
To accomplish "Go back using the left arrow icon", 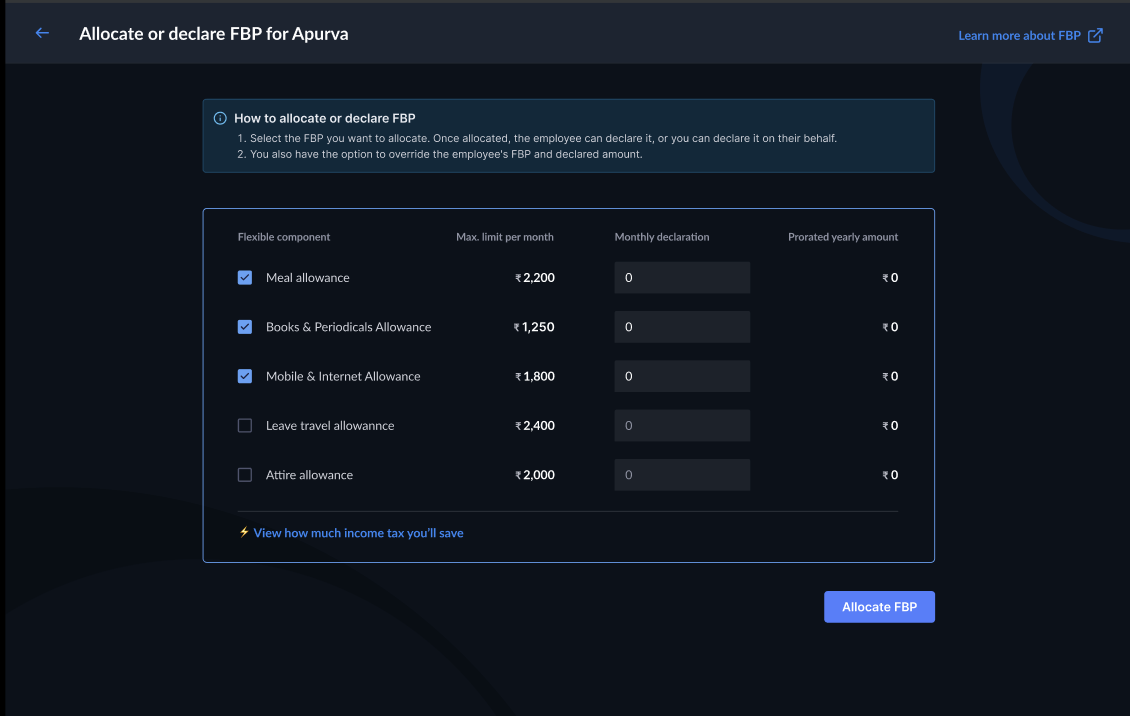I will tap(42, 33).
